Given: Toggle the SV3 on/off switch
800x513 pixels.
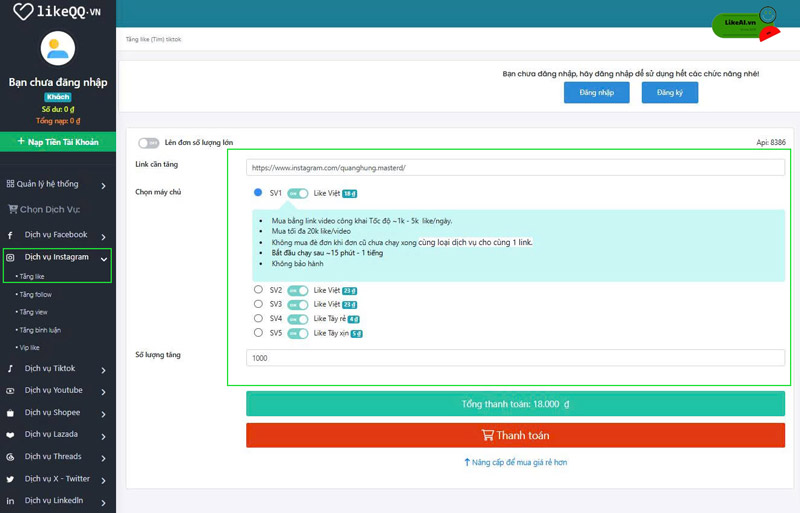Looking at the screenshot, I should (x=298, y=305).
